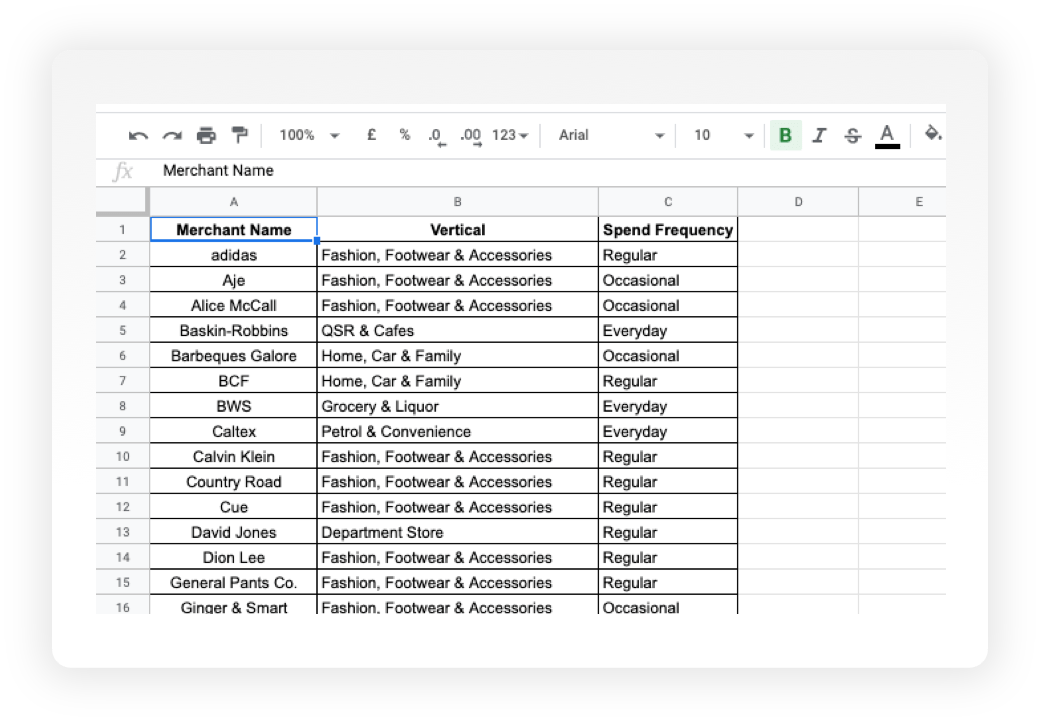Select the Grocery & Liquor cell
The height and width of the screenshot is (722, 1040).
point(458,406)
